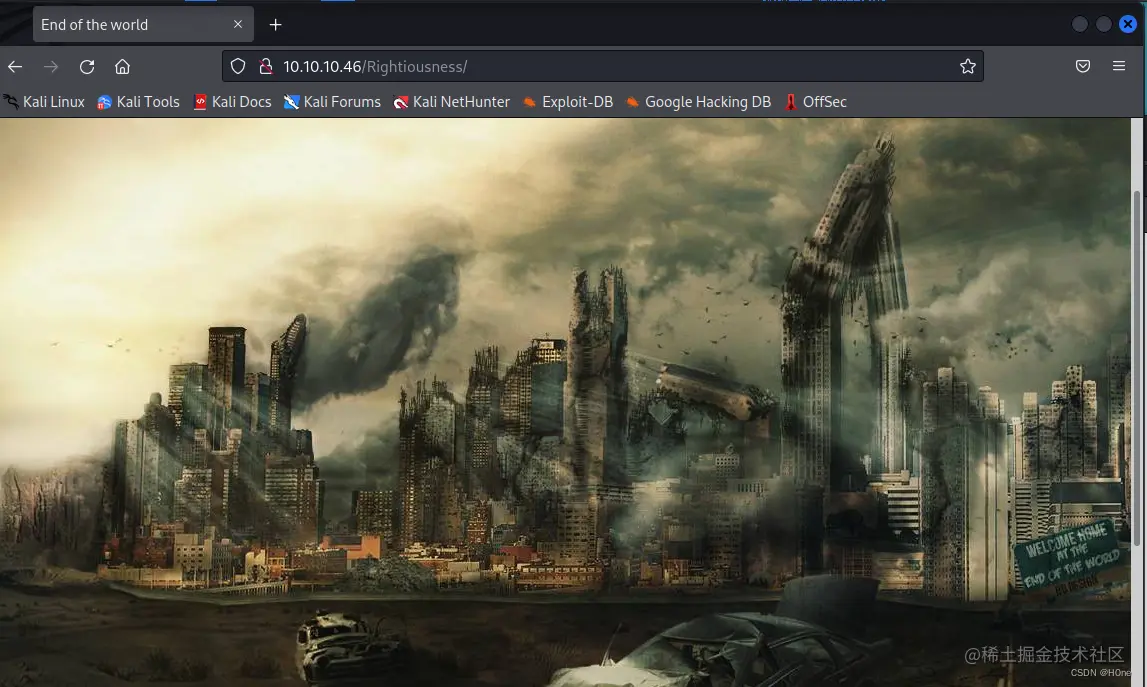Reload the current page
This screenshot has width=1147, height=687.
coord(87,67)
